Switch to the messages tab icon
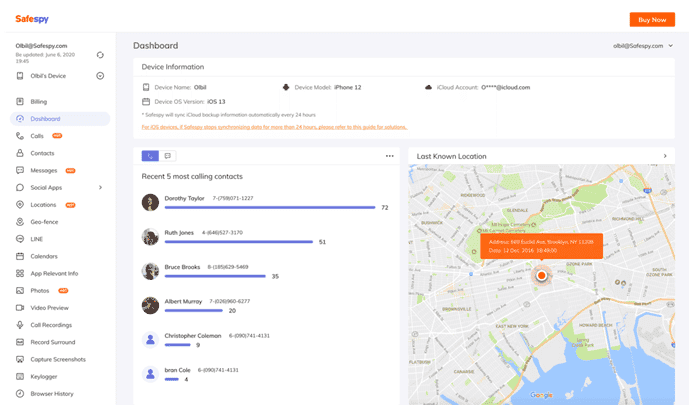689x405 pixels. [167, 156]
